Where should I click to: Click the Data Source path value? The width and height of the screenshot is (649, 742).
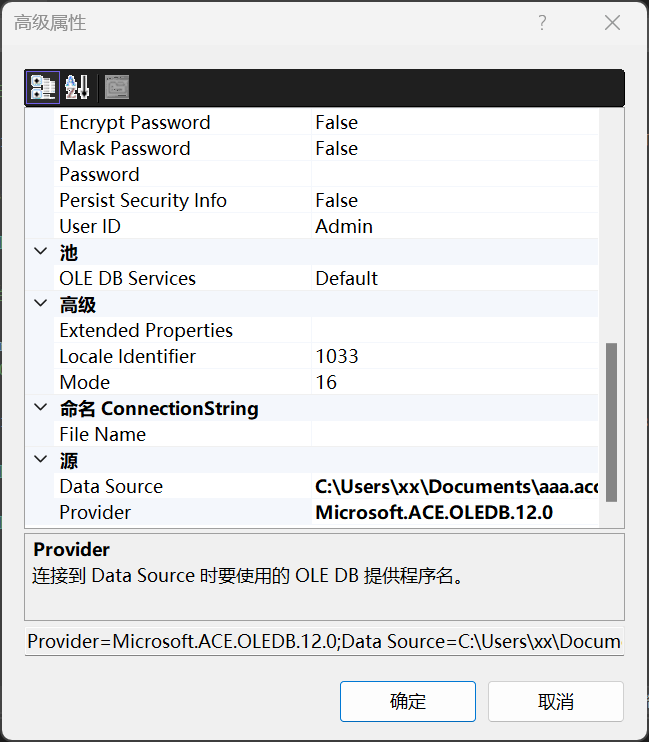tap(455, 487)
